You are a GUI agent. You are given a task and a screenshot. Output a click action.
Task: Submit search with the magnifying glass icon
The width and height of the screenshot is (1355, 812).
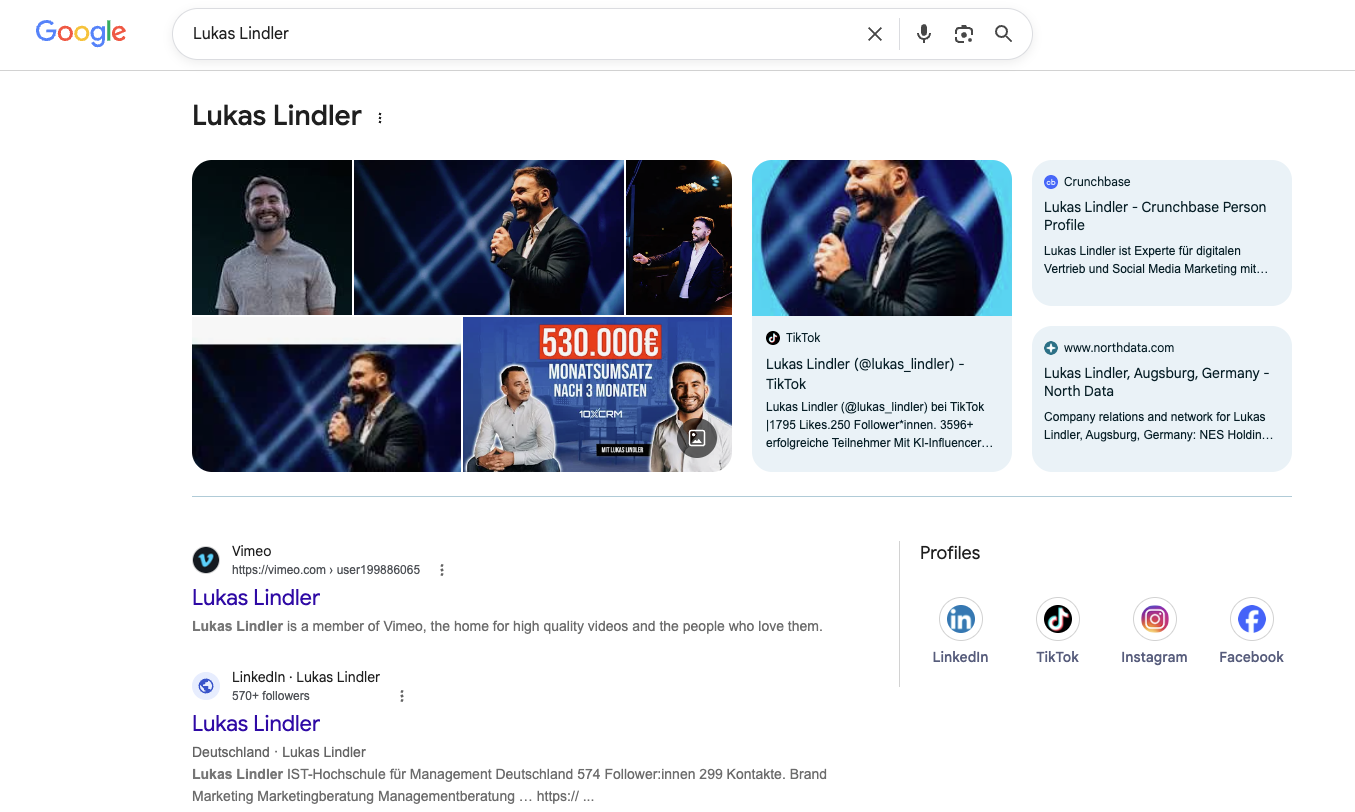click(1004, 34)
